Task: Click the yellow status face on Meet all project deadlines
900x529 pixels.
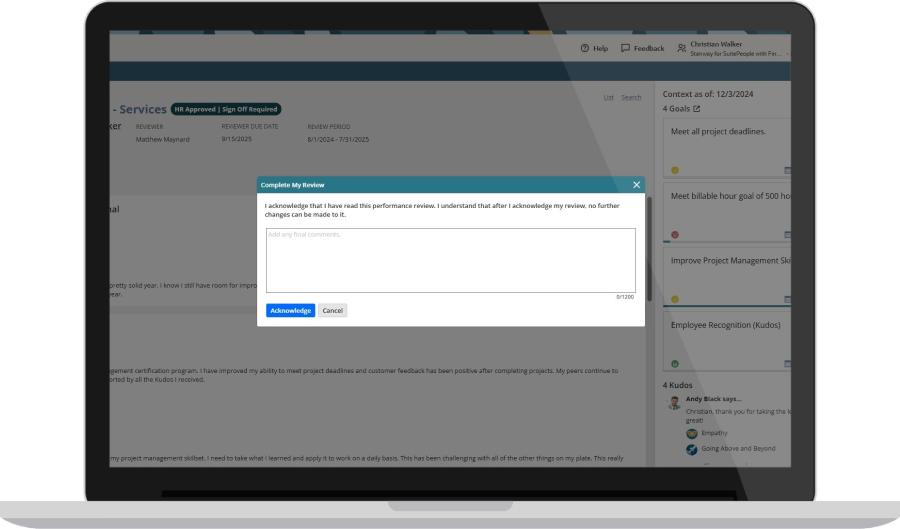Action: click(675, 170)
